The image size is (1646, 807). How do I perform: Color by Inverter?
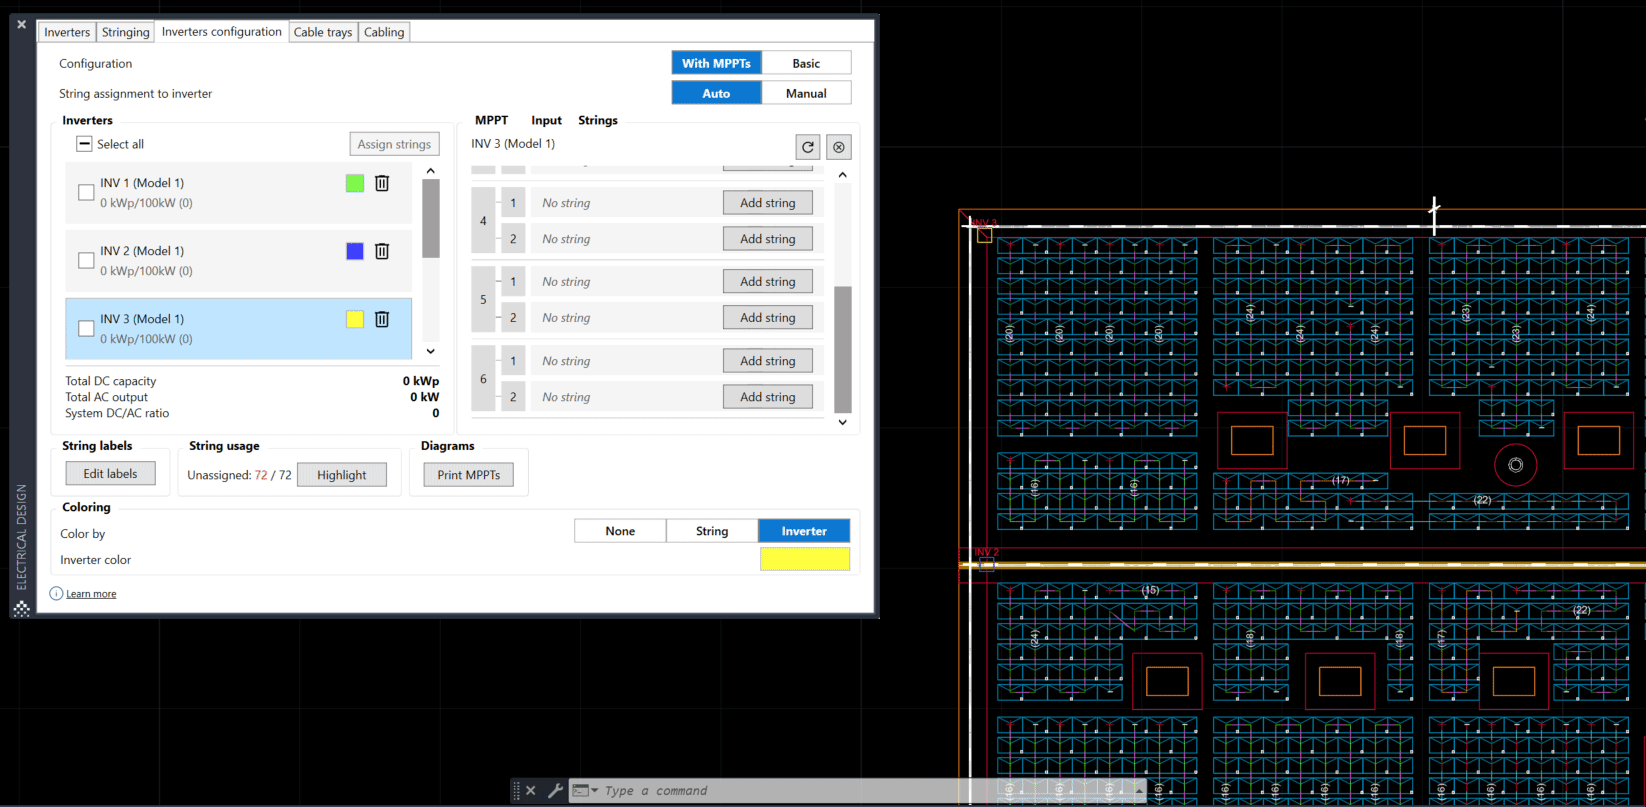click(x=804, y=531)
